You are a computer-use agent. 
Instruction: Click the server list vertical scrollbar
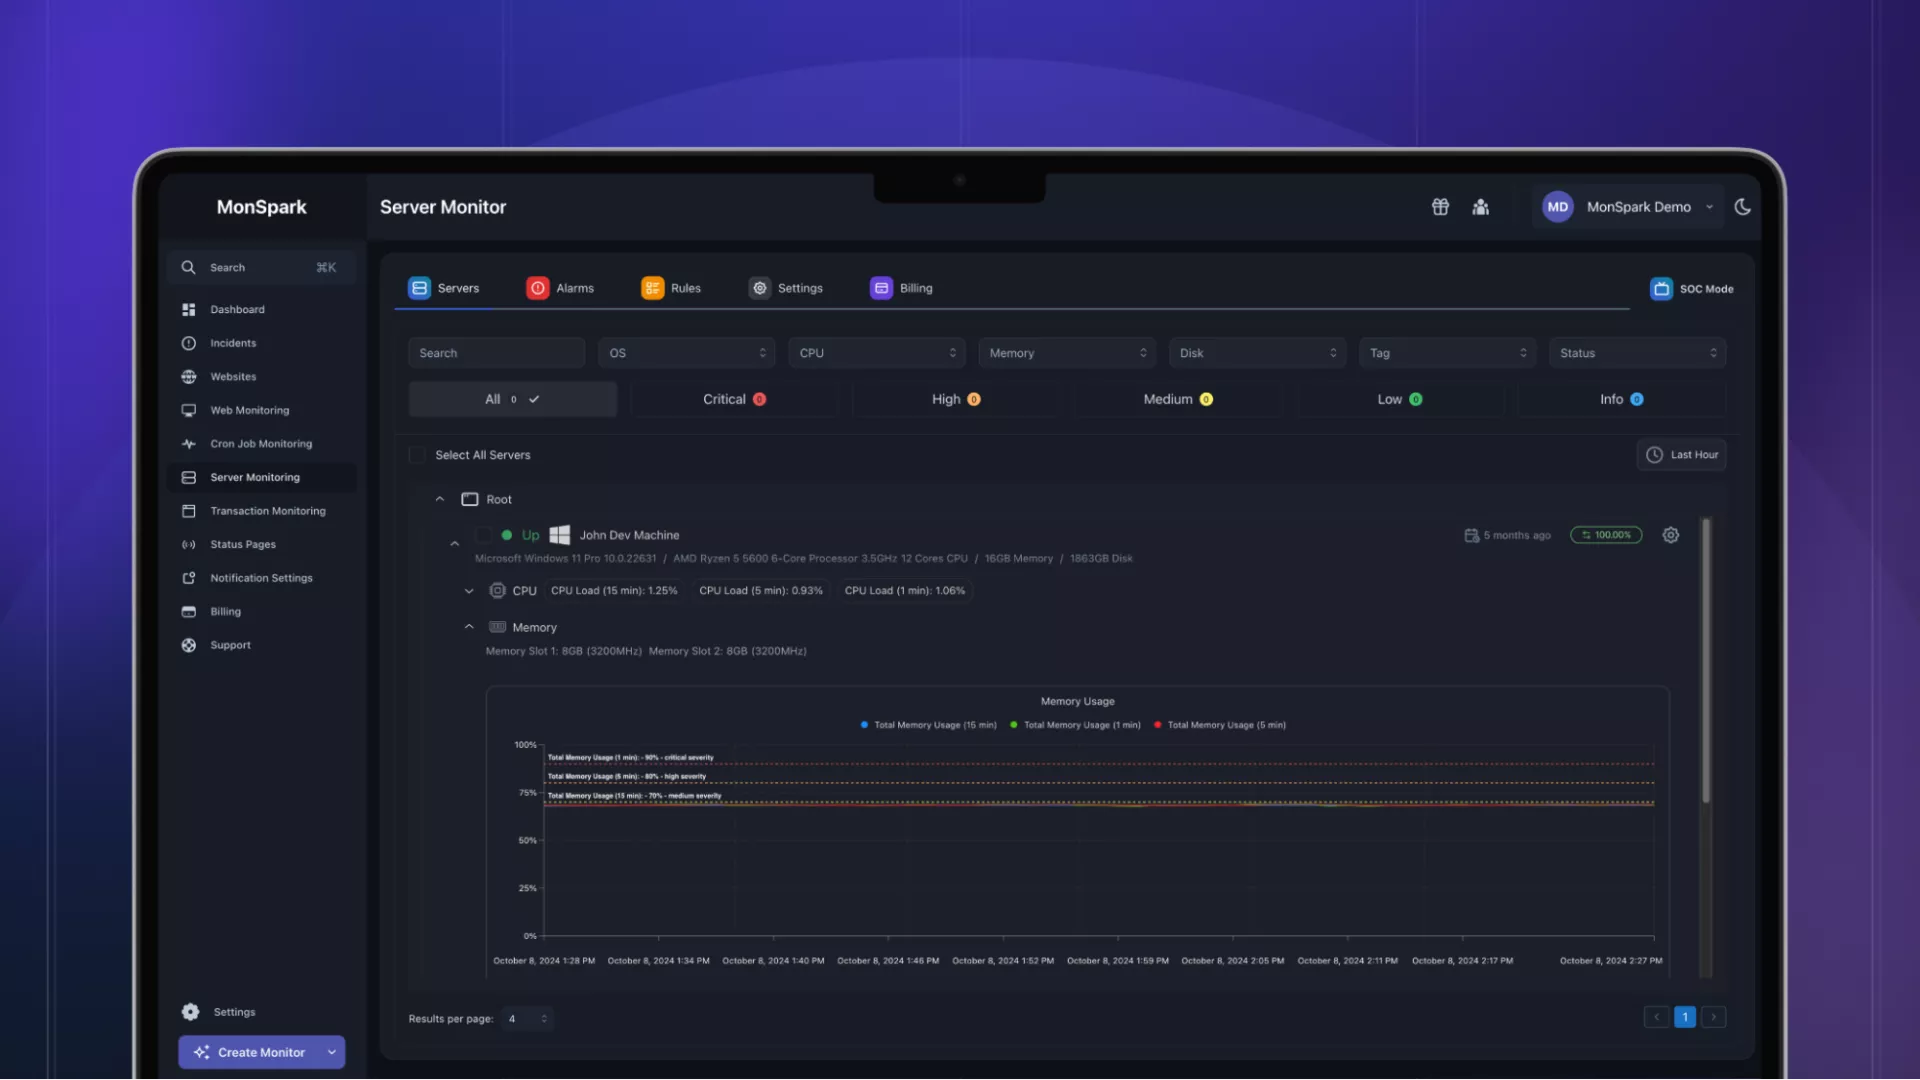point(1706,660)
